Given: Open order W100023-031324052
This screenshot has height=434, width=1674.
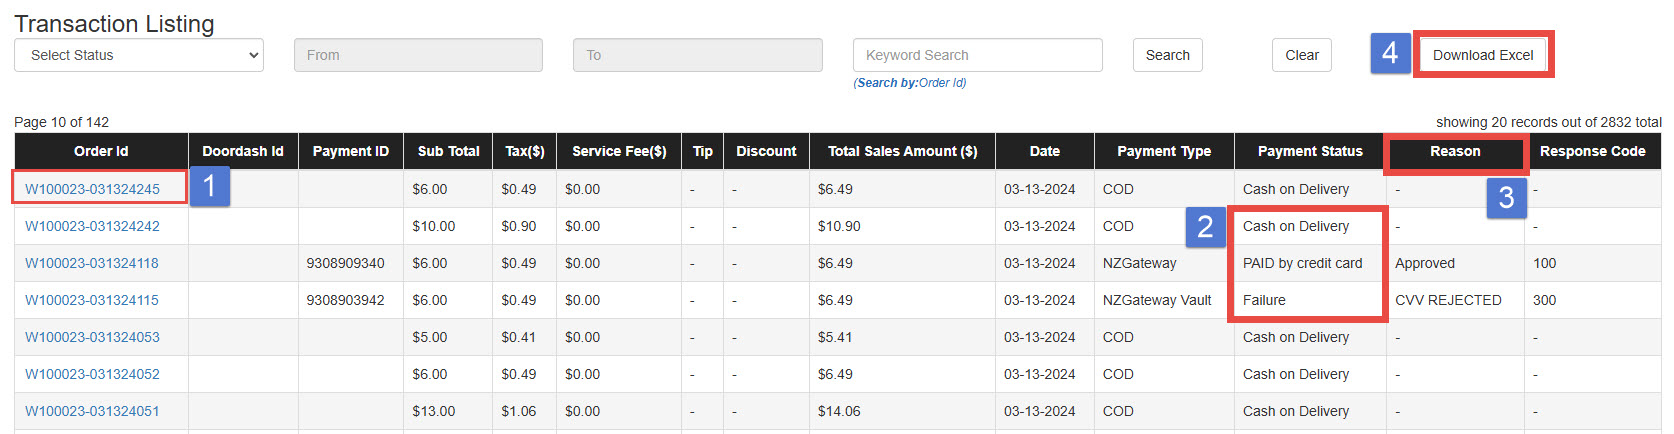Looking at the screenshot, I should point(92,374).
